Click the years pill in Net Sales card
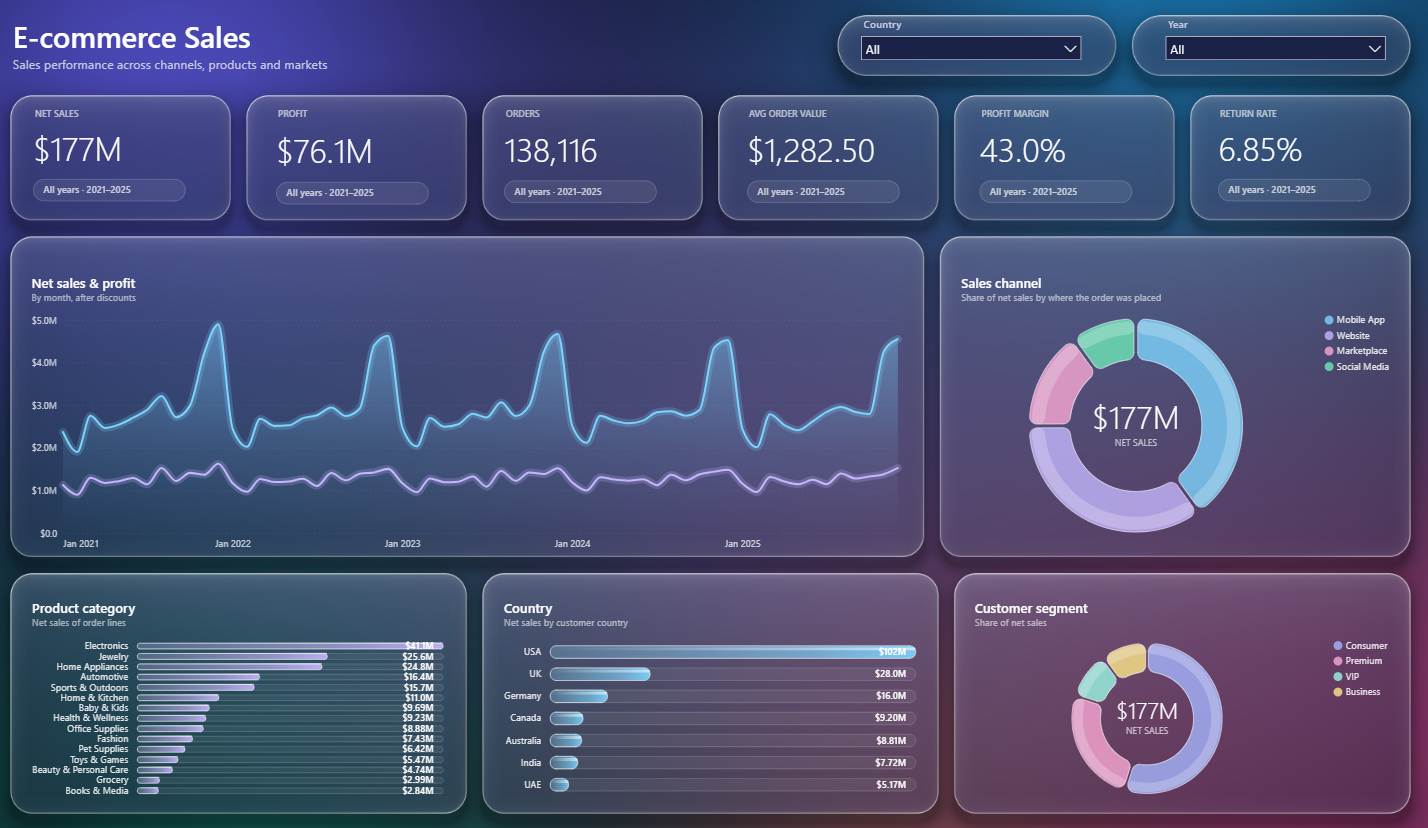 [x=109, y=190]
